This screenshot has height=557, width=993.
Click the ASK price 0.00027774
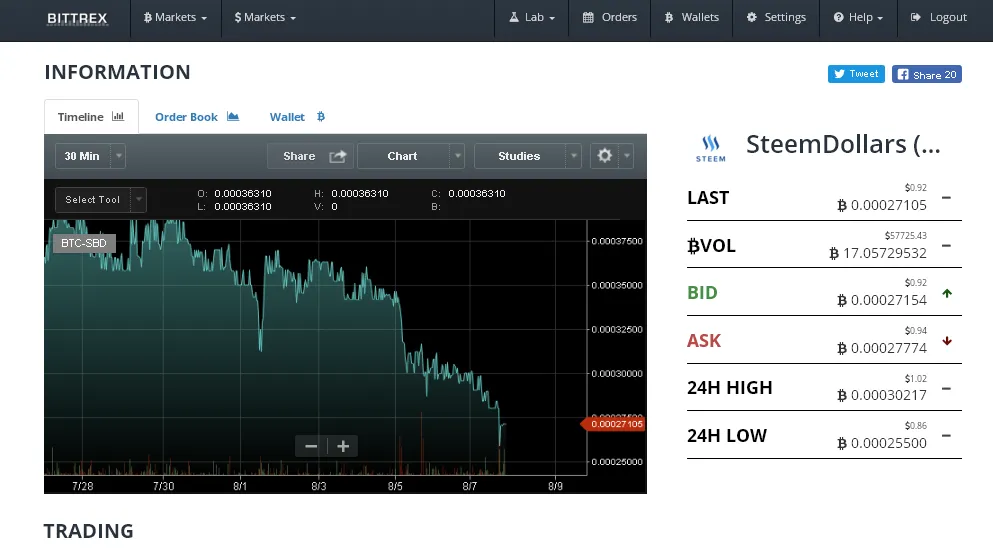882,348
